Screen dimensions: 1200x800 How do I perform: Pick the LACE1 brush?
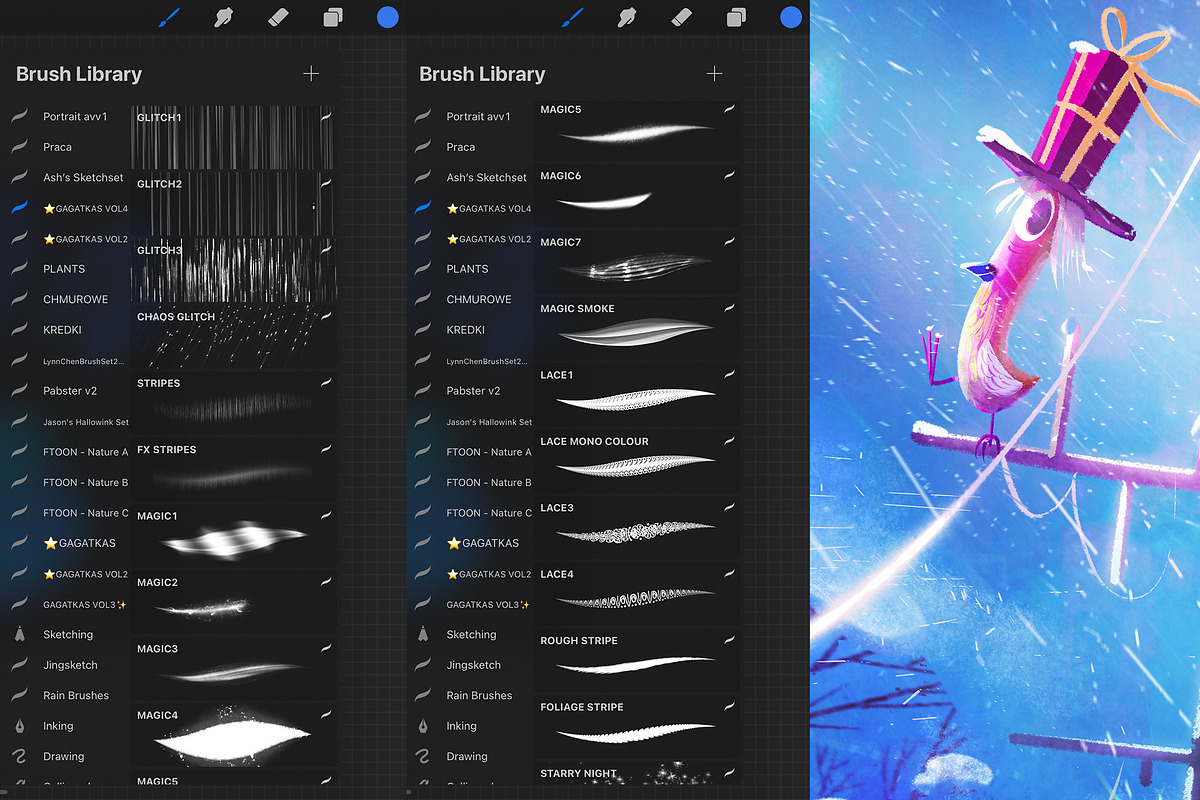coord(637,394)
